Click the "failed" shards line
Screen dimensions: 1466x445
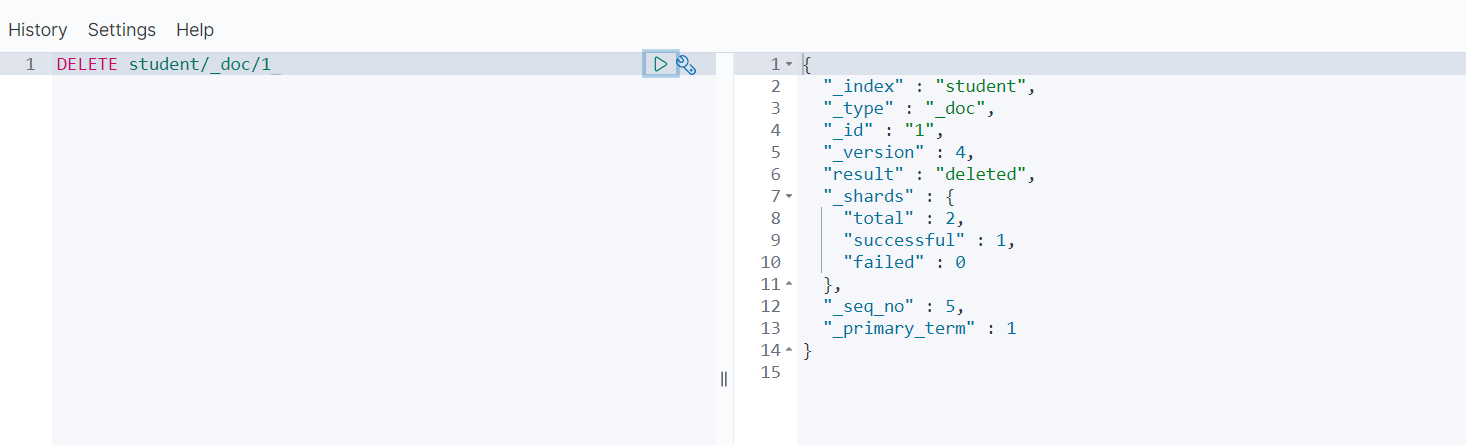click(x=904, y=262)
